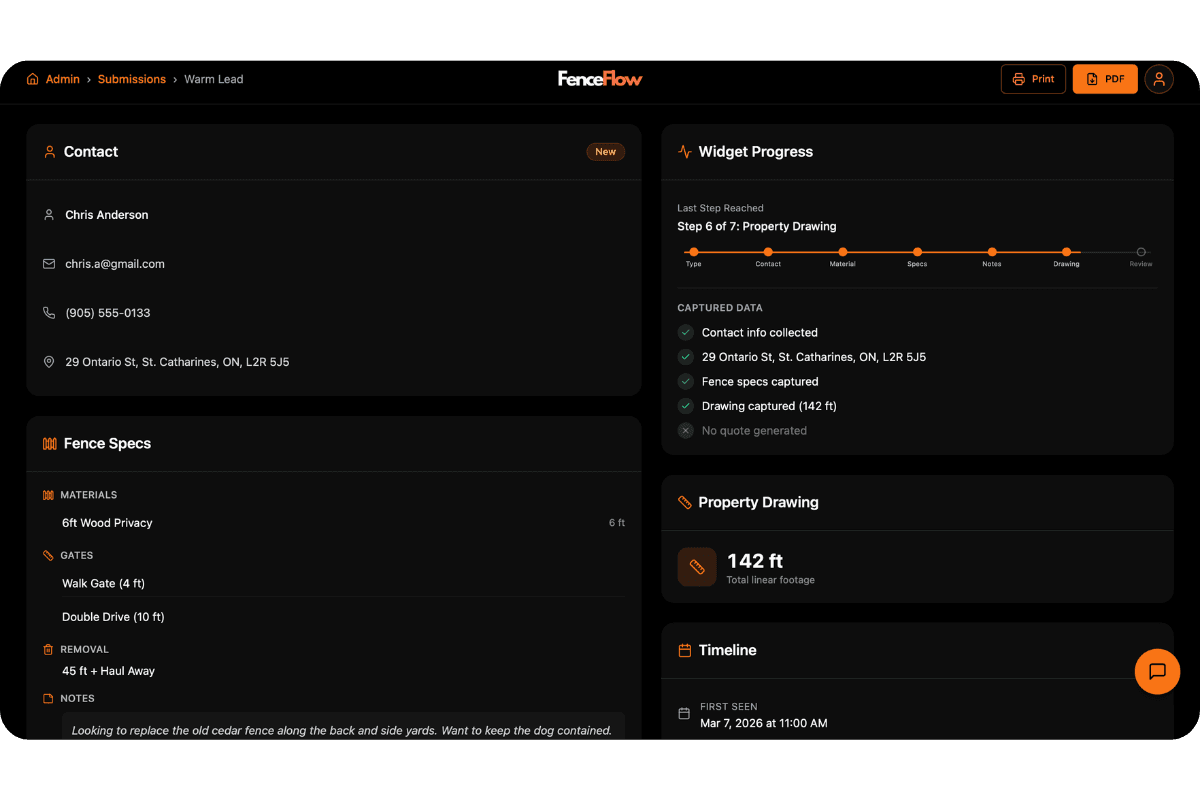The height and width of the screenshot is (800, 1200).
Task: Click checkmark beside Contact info collected
Action: [686, 332]
